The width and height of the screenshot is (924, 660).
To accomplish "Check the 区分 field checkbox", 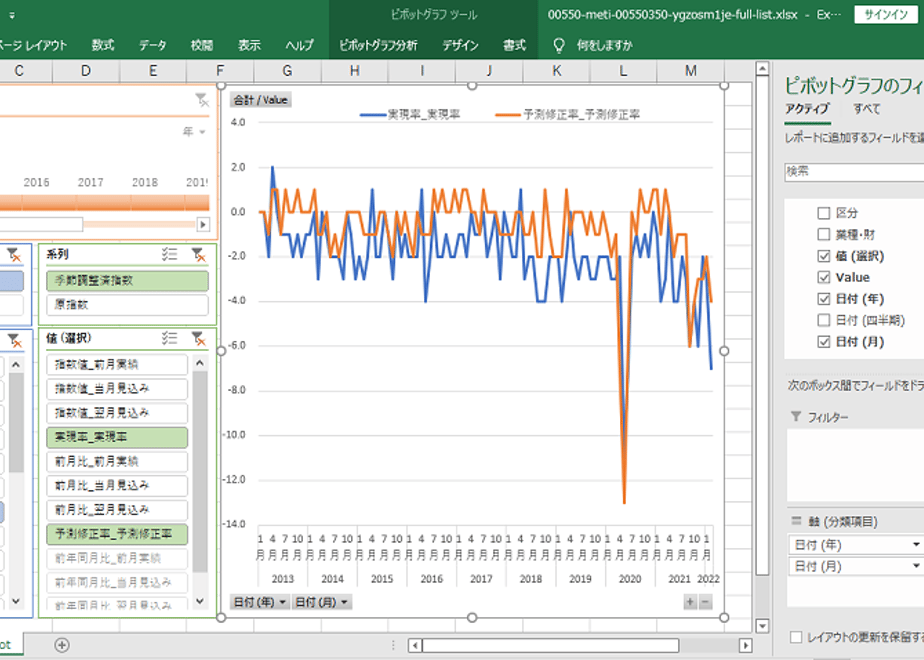I will pyautogui.click(x=824, y=213).
